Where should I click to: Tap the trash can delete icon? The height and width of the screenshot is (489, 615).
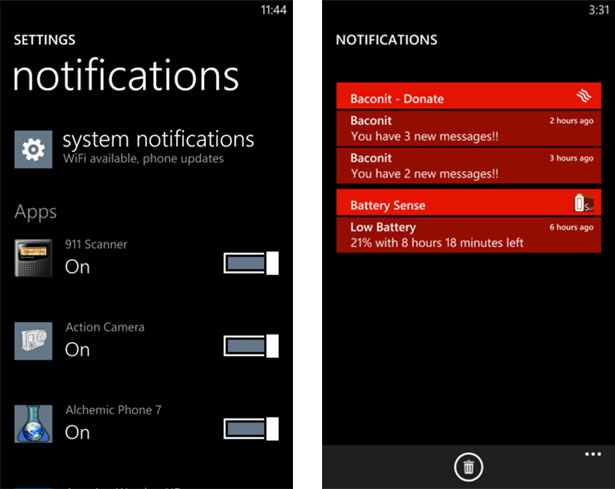coord(467,466)
